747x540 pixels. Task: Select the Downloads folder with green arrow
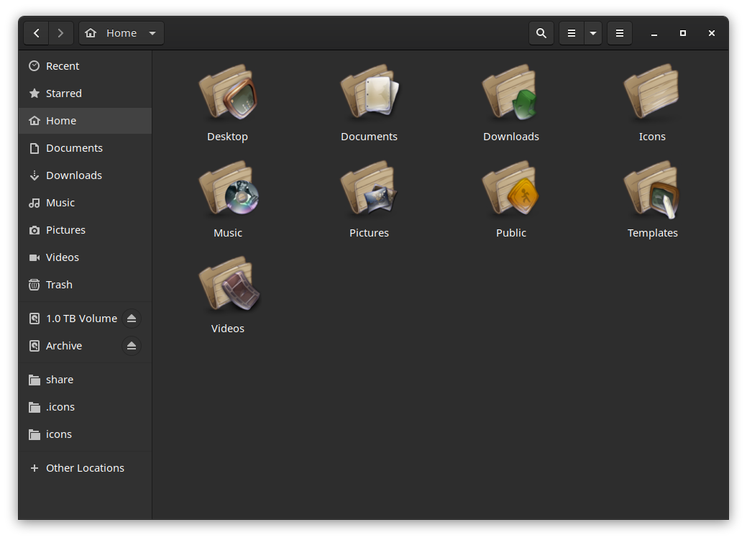coord(511,103)
